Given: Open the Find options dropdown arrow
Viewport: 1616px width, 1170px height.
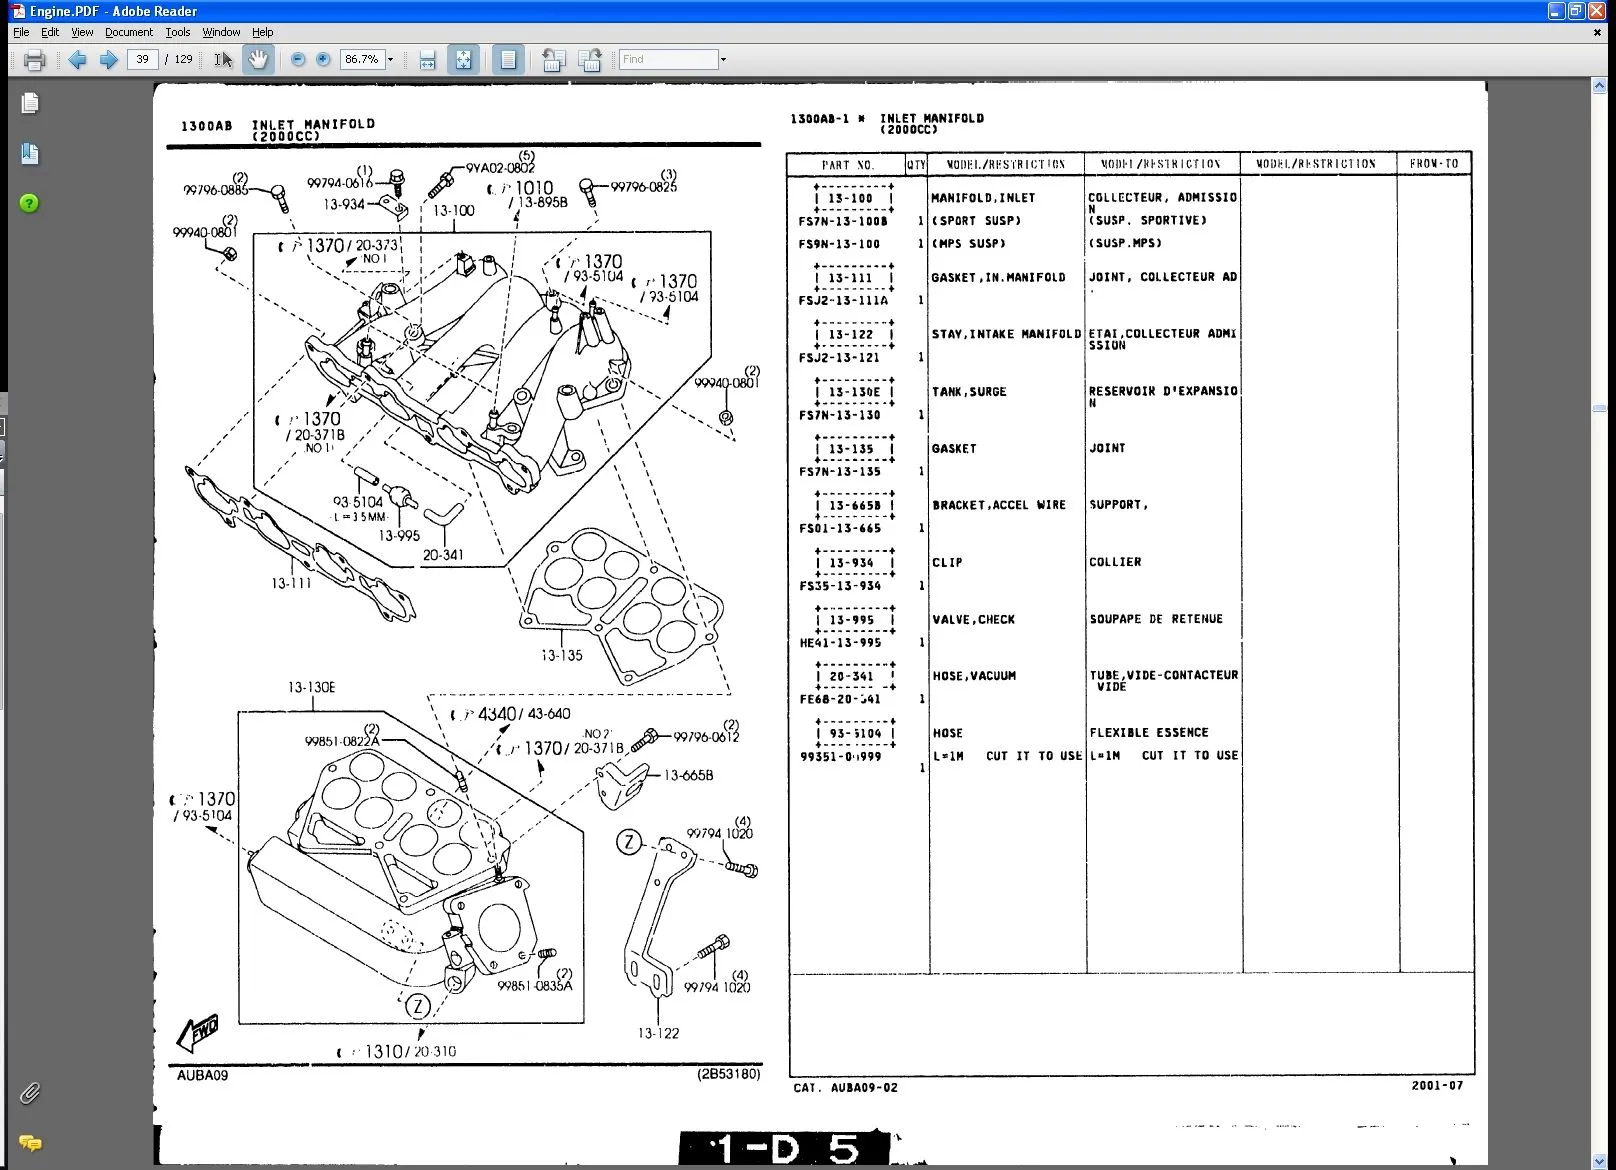Looking at the screenshot, I should pyautogui.click(x=723, y=60).
